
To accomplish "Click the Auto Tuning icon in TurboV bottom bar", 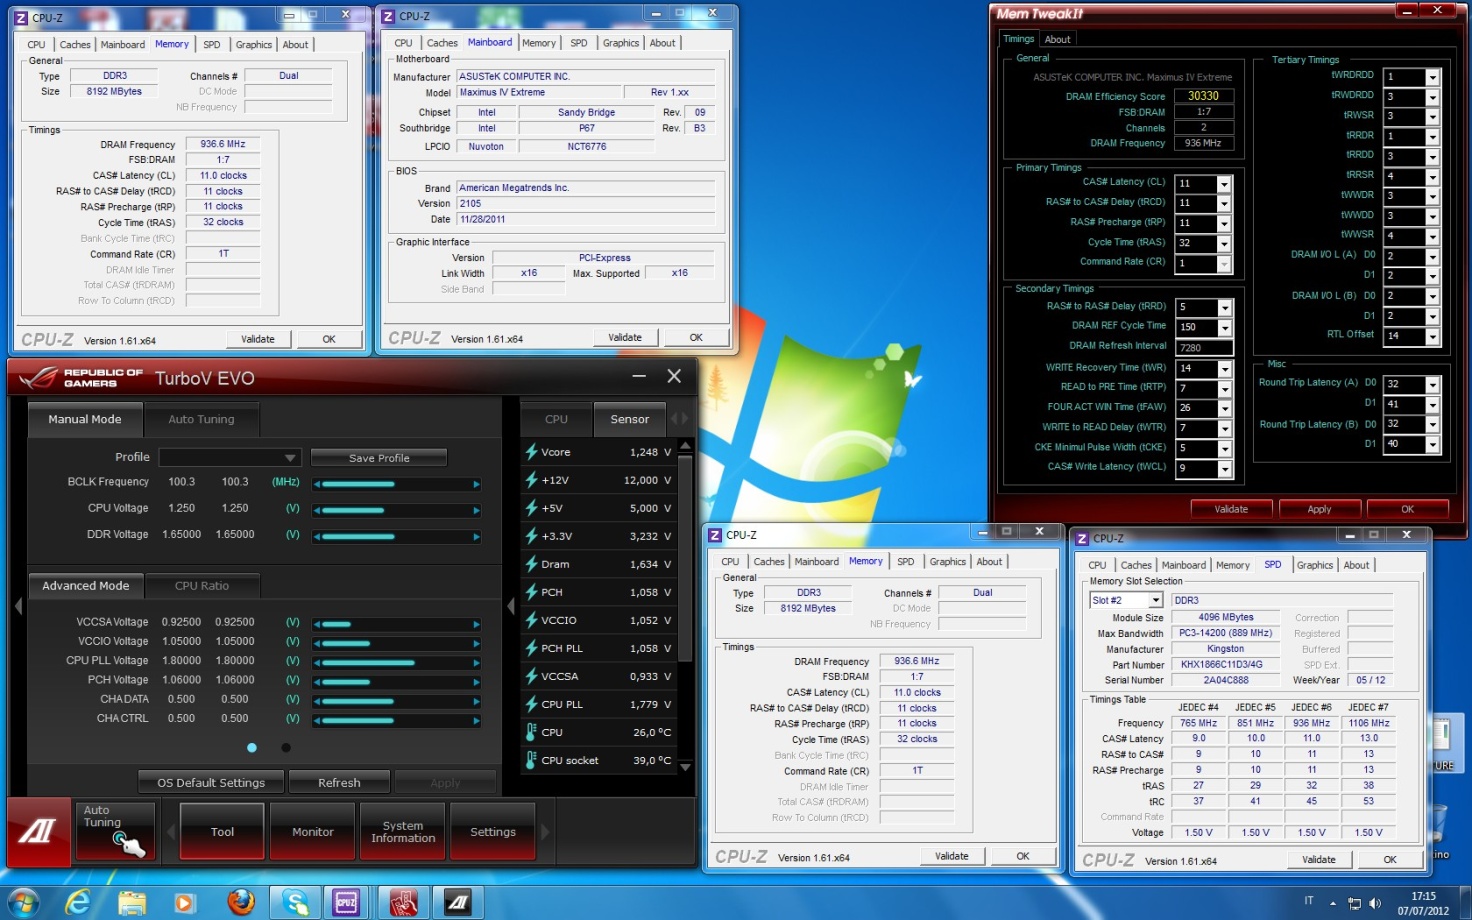I will (x=115, y=830).
